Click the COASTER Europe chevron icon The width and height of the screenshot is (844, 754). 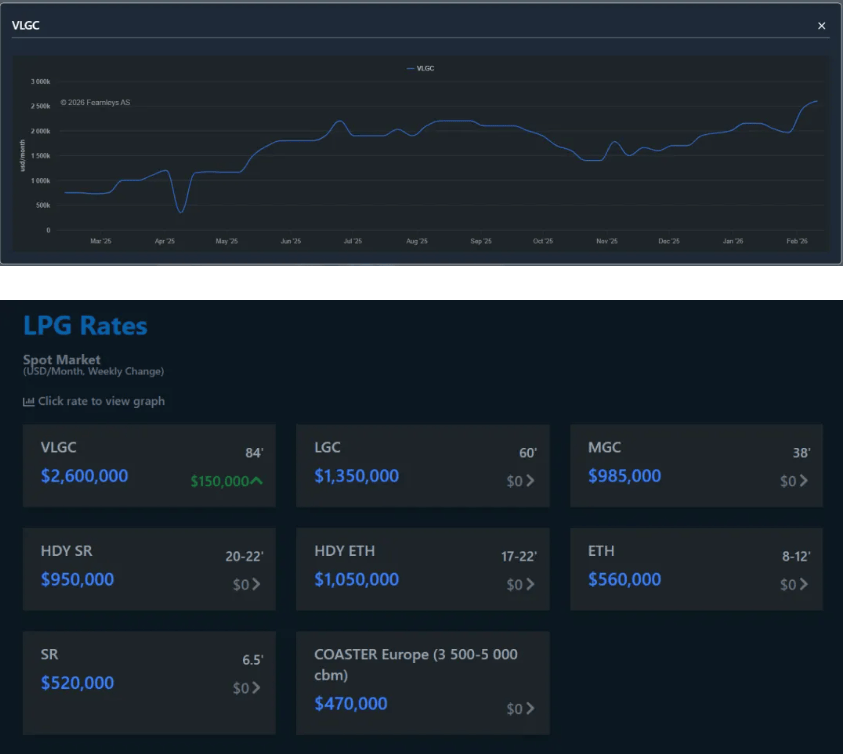(x=530, y=709)
